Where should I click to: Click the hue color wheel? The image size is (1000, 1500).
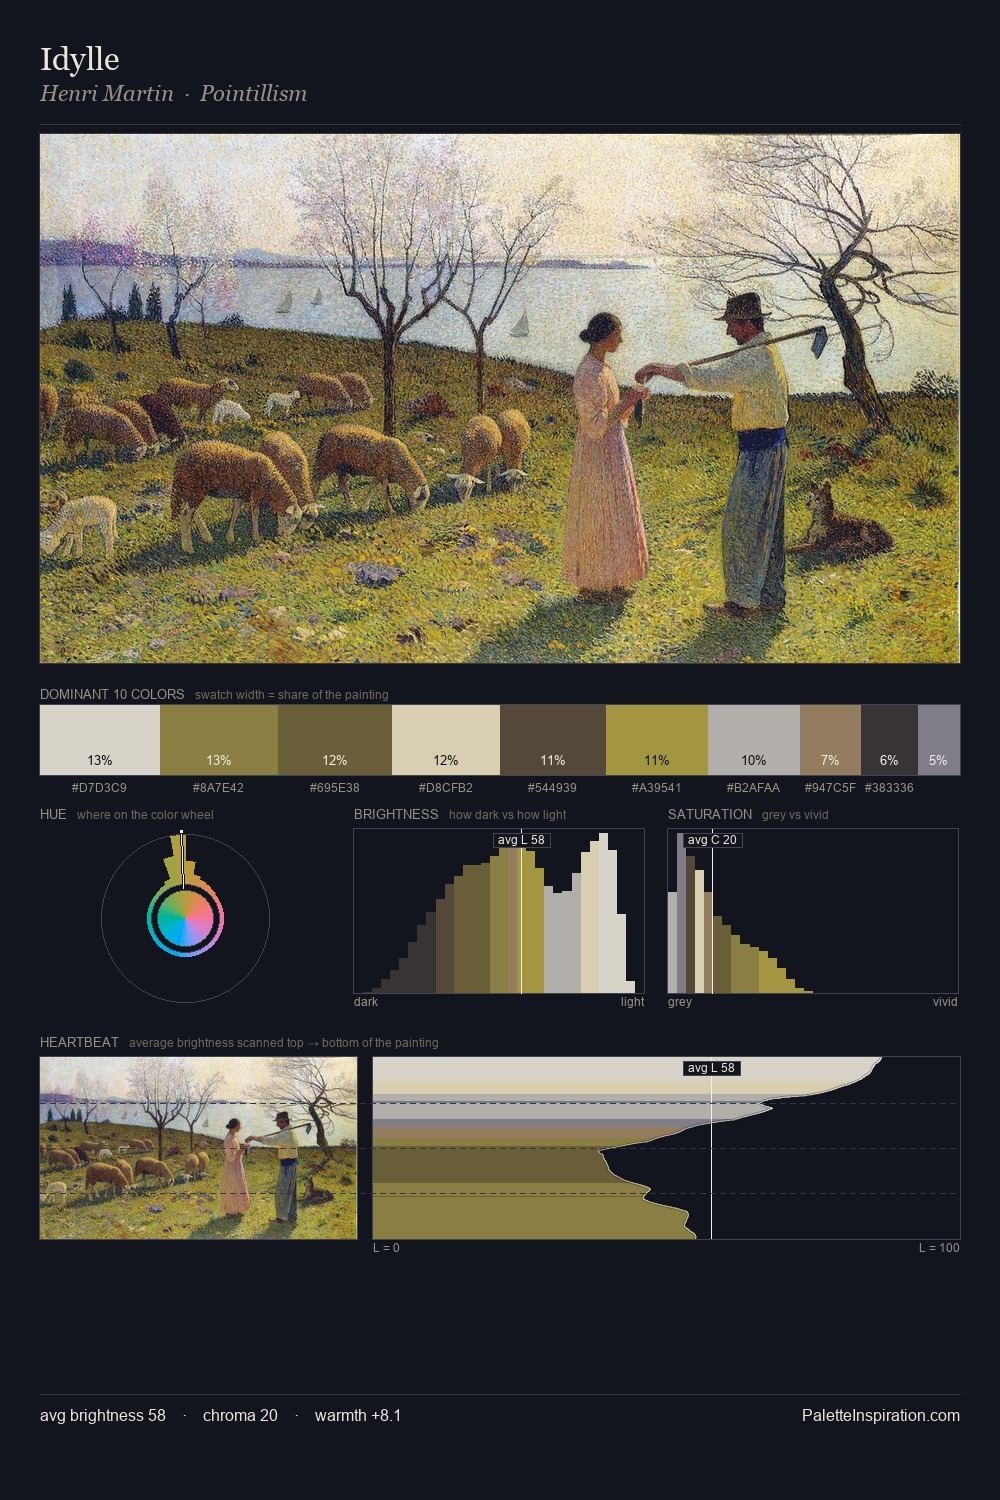[x=185, y=917]
